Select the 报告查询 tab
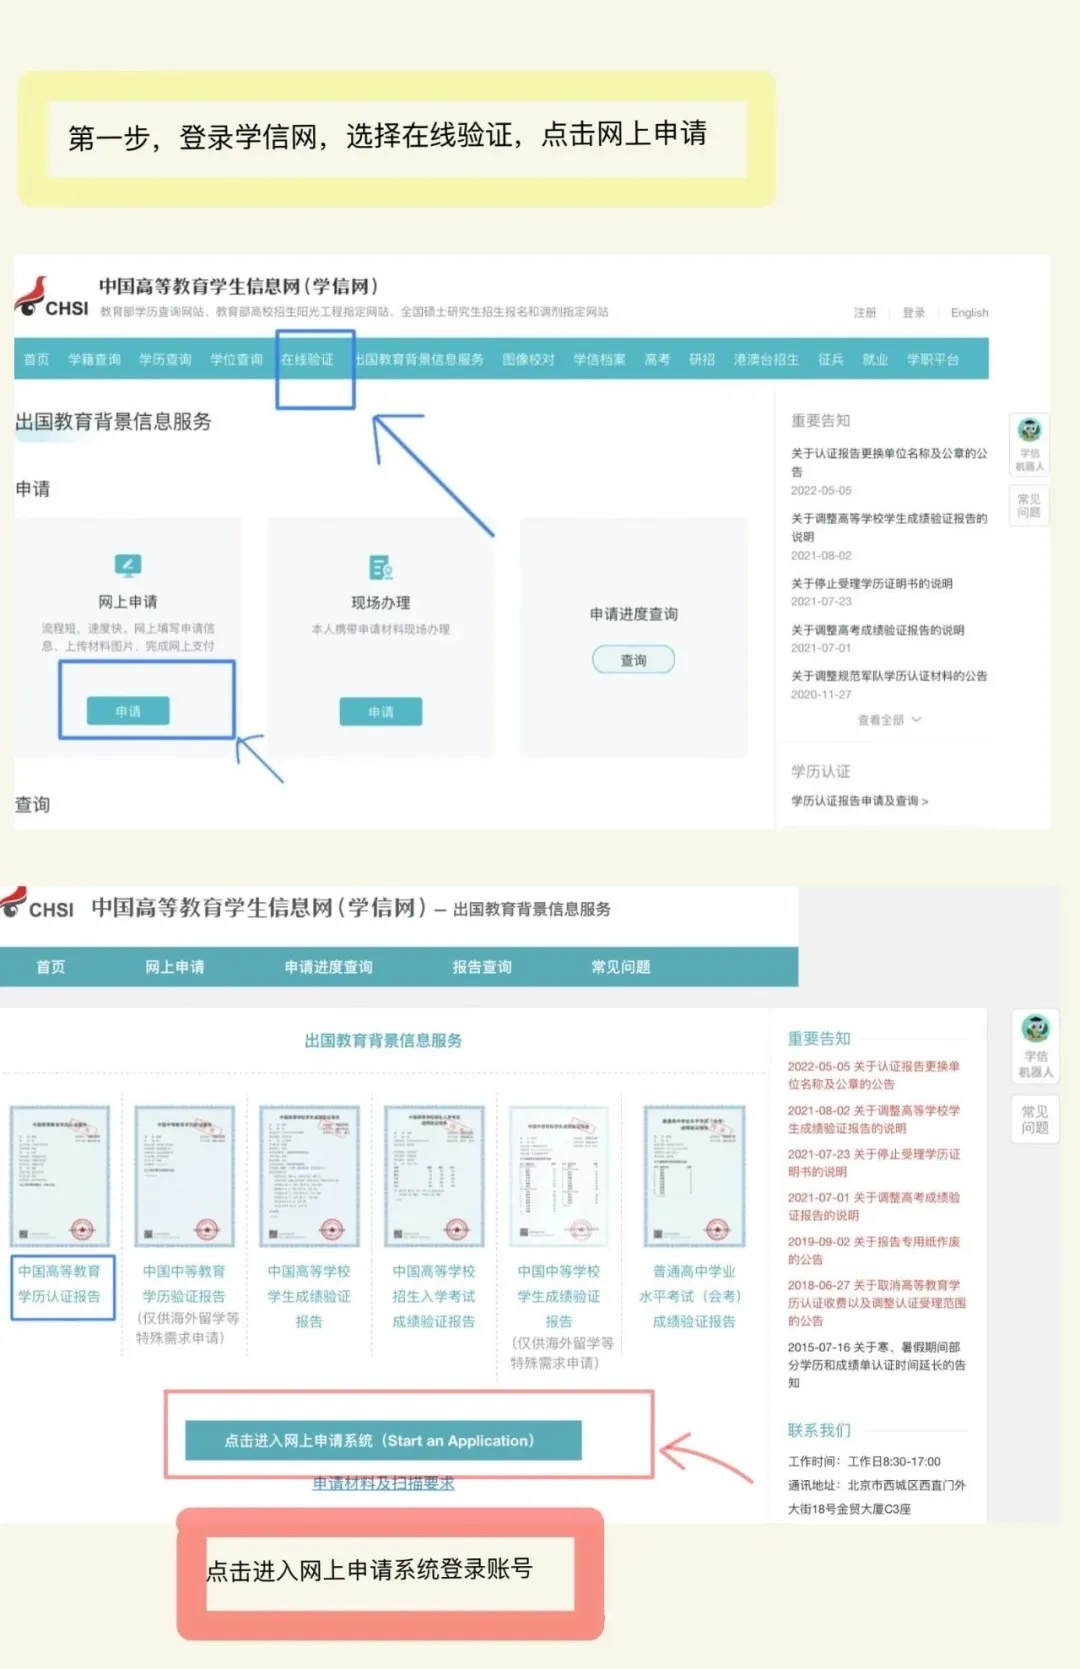The height and width of the screenshot is (1669, 1080). tap(482, 967)
